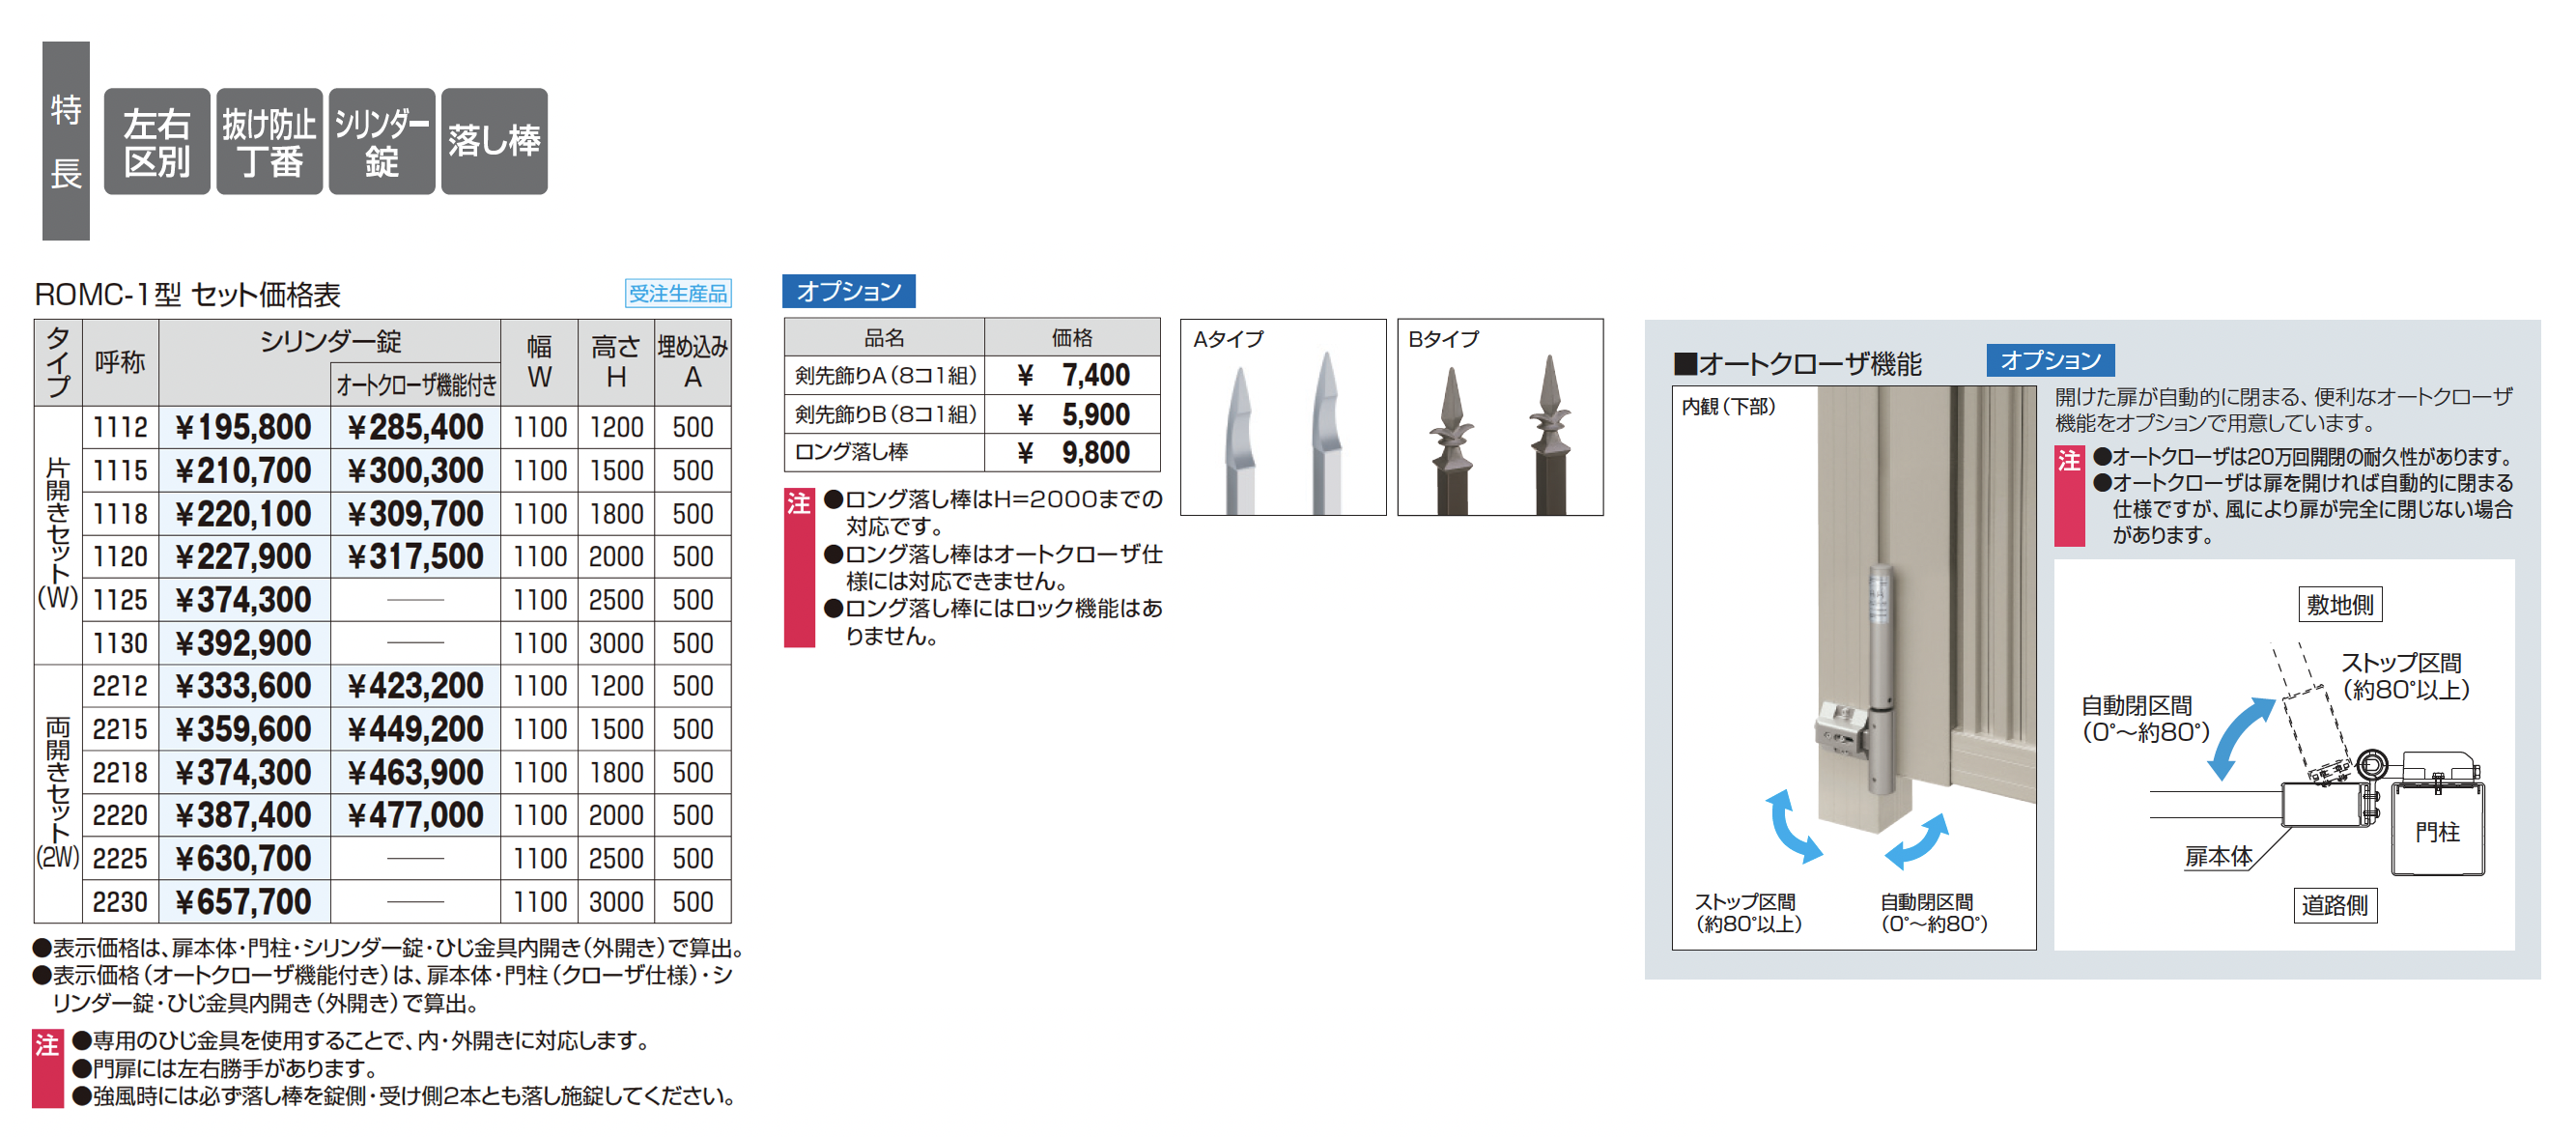Click the 剣先飾りB(8コ1組) row name
The height and width of the screenshot is (1137, 2576).
coord(885,413)
